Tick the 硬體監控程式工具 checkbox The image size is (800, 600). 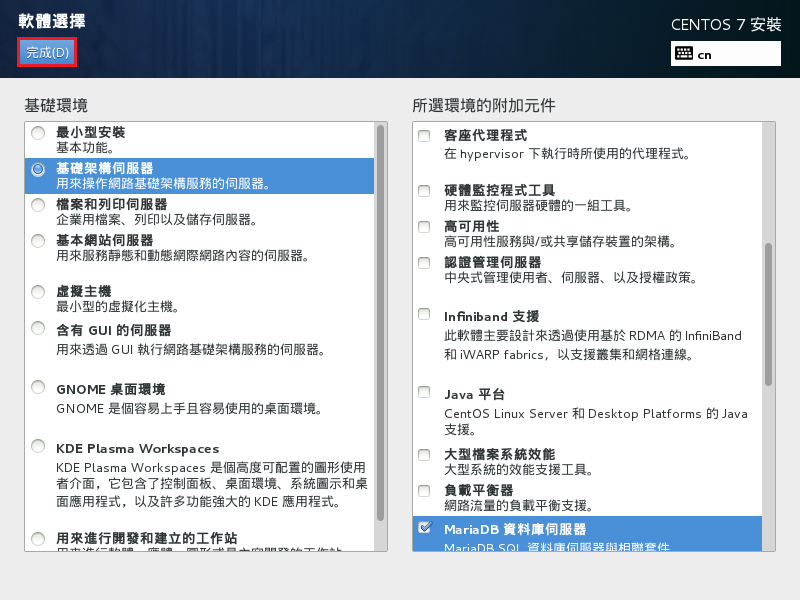tap(424, 191)
